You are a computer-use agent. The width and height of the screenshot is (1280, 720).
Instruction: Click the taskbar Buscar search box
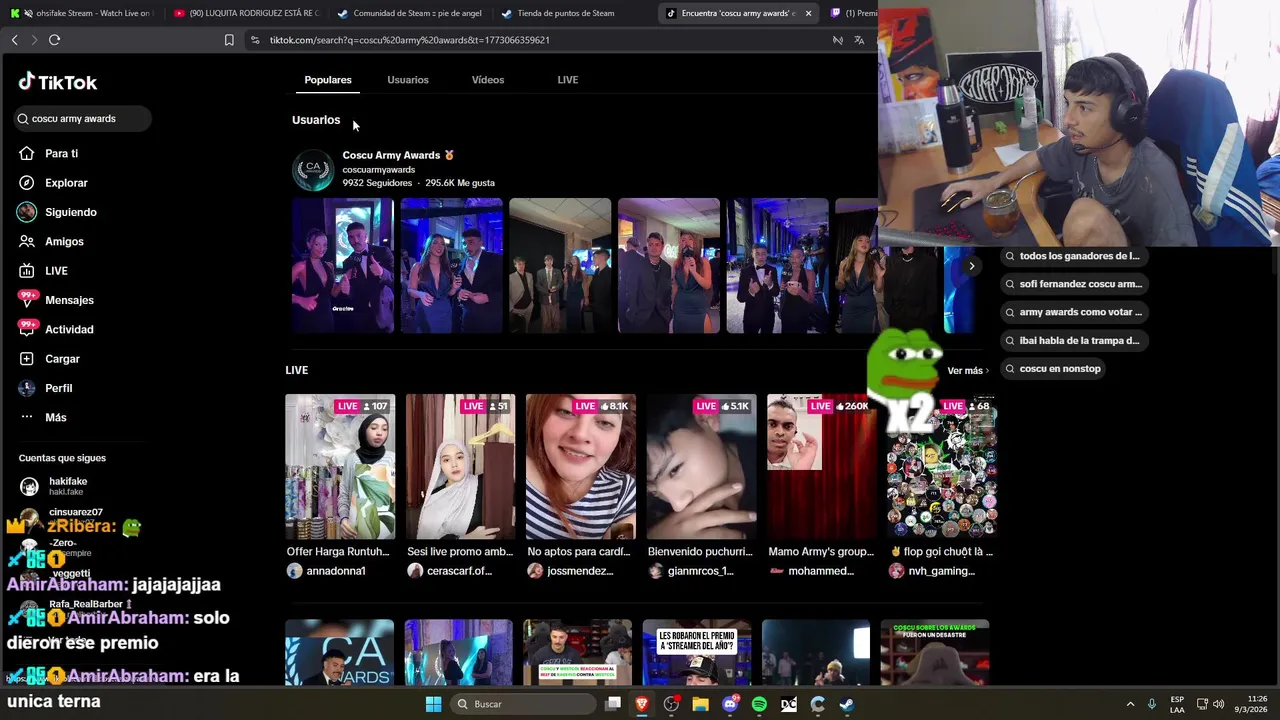(522, 704)
